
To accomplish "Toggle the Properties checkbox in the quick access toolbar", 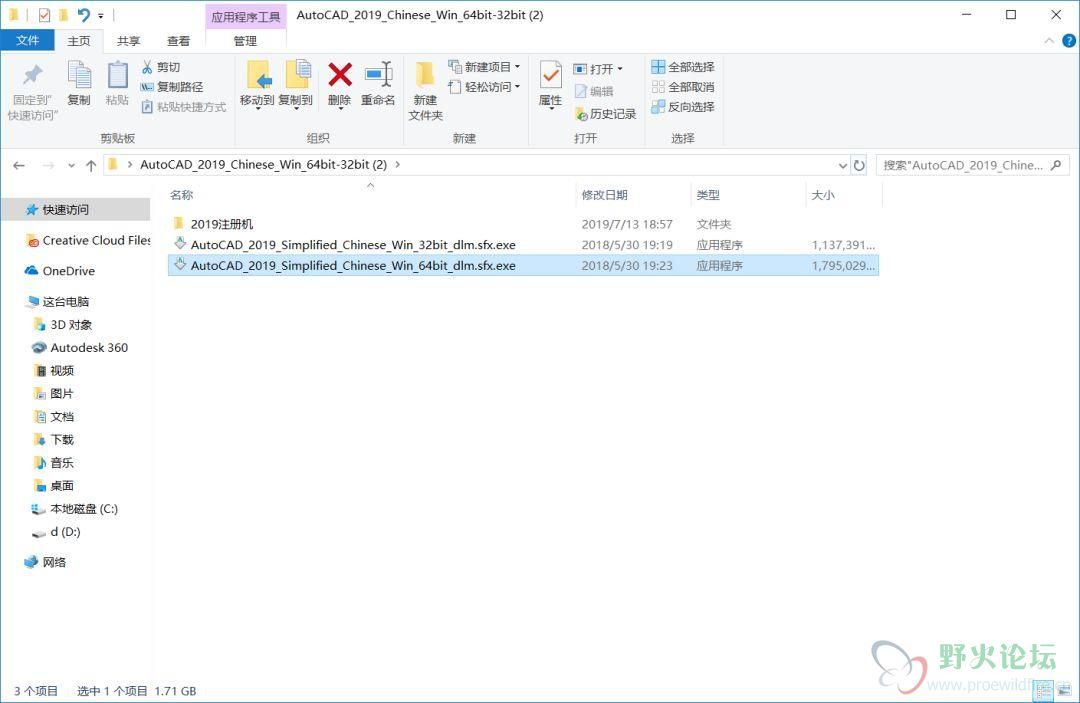I will [x=44, y=14].
